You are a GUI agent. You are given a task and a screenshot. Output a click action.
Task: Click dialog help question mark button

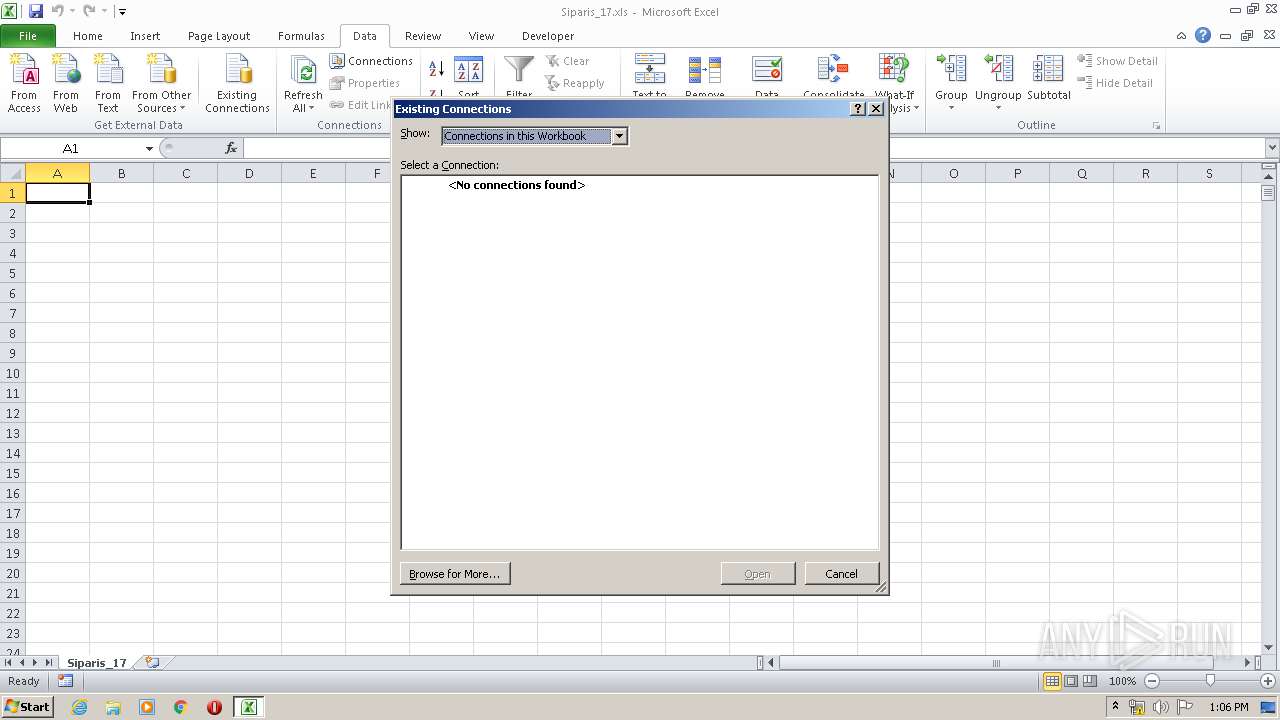click(858, 109)
